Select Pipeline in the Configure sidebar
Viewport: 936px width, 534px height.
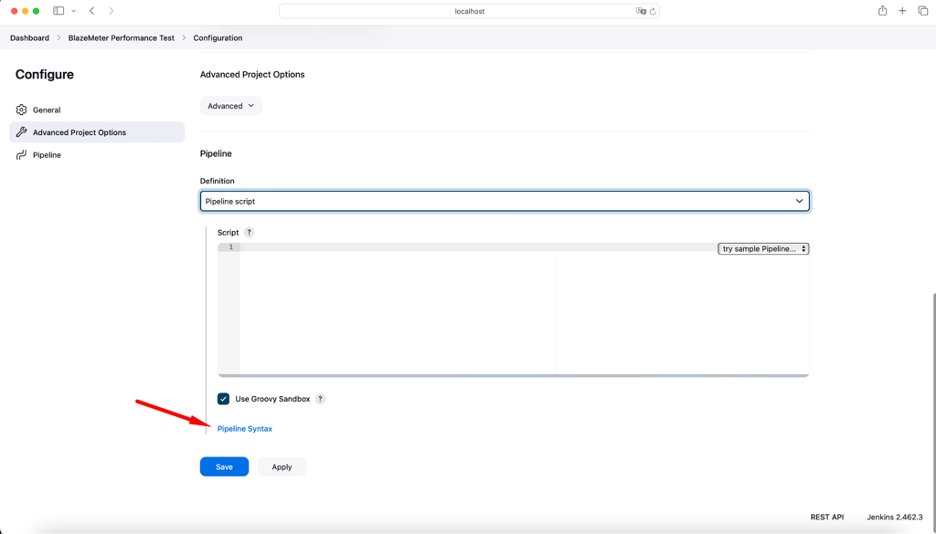coord(97,155)
